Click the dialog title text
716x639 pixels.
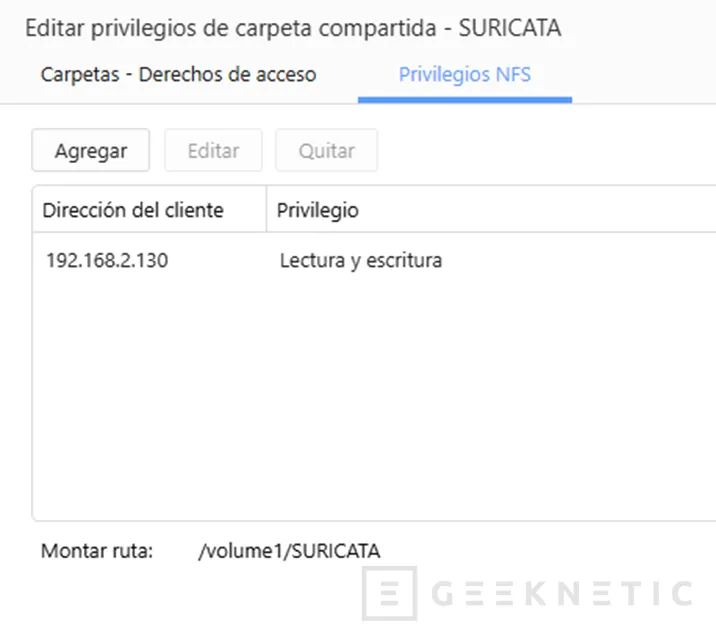point(292,28)
